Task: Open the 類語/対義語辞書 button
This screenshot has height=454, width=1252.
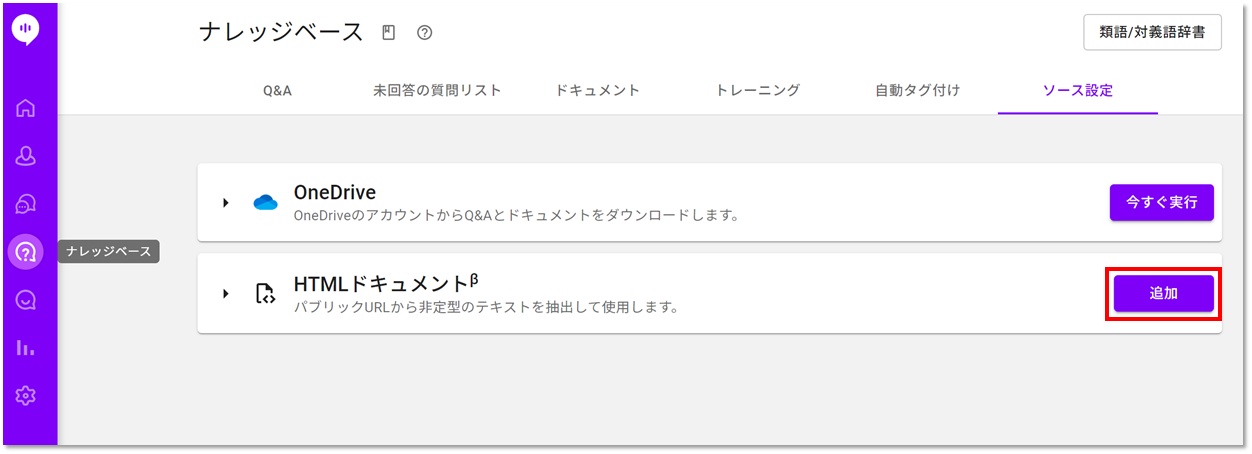Action: point(1152,32)
